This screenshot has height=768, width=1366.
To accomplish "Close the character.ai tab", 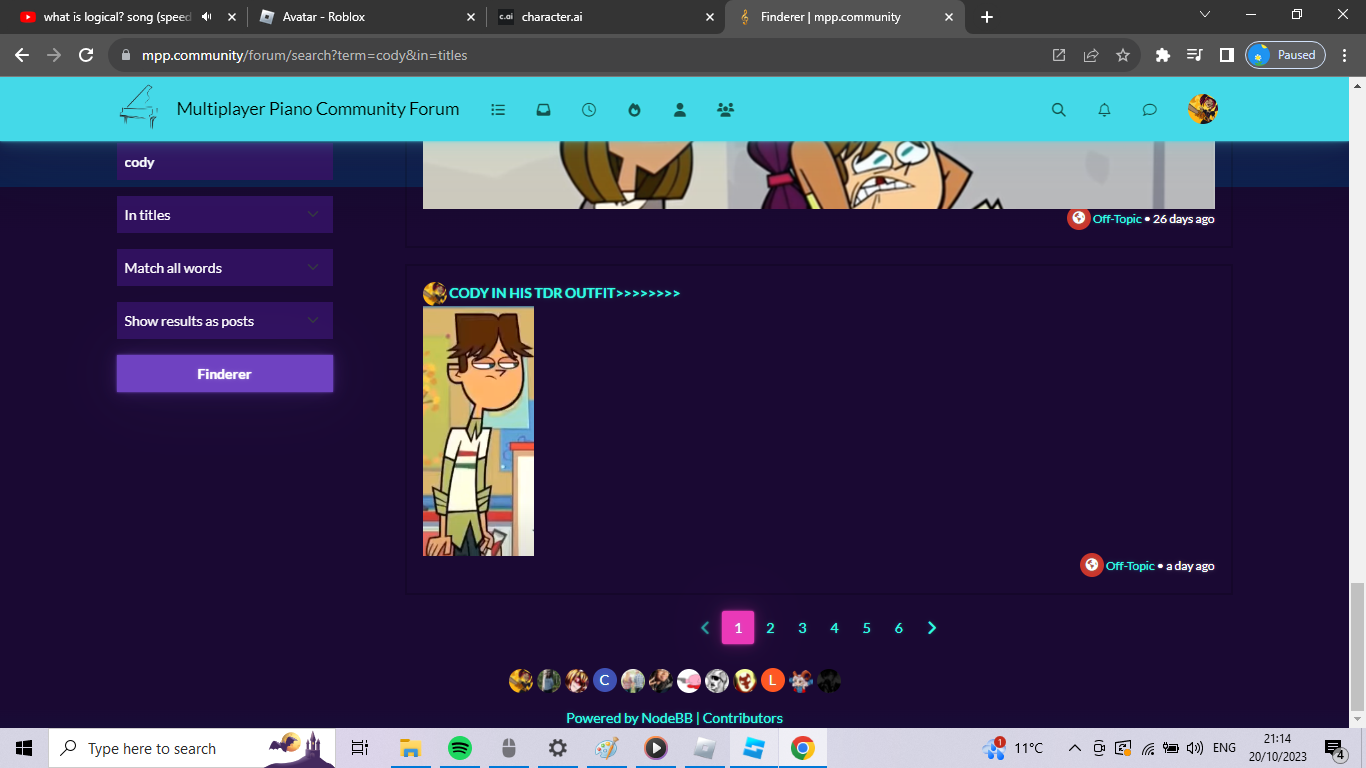I will (x=710, y=17).
